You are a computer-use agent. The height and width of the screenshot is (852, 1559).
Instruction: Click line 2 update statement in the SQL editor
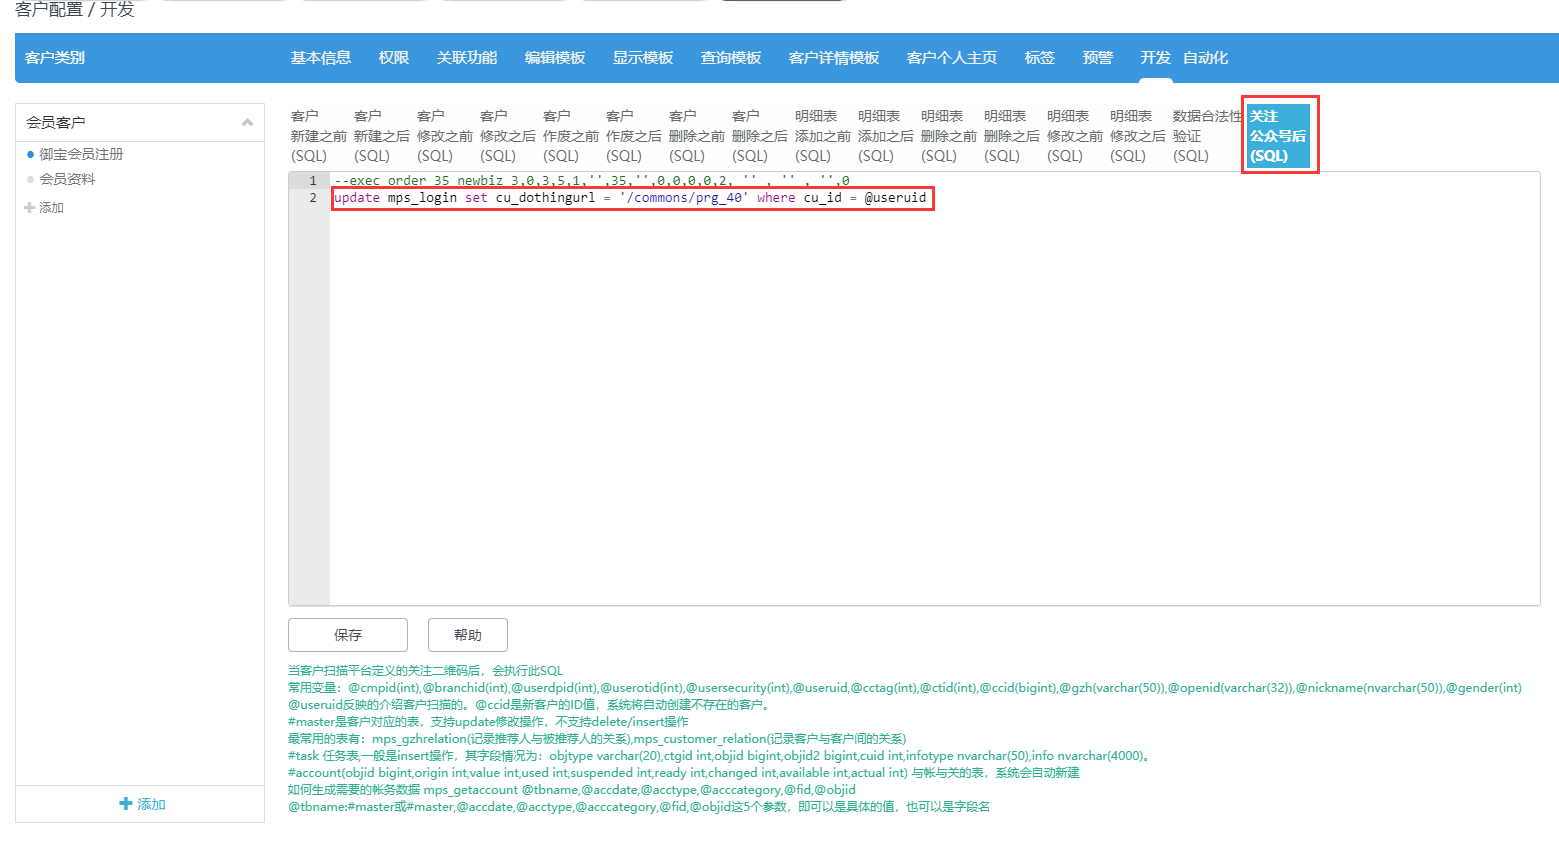(x=630, y=198)
